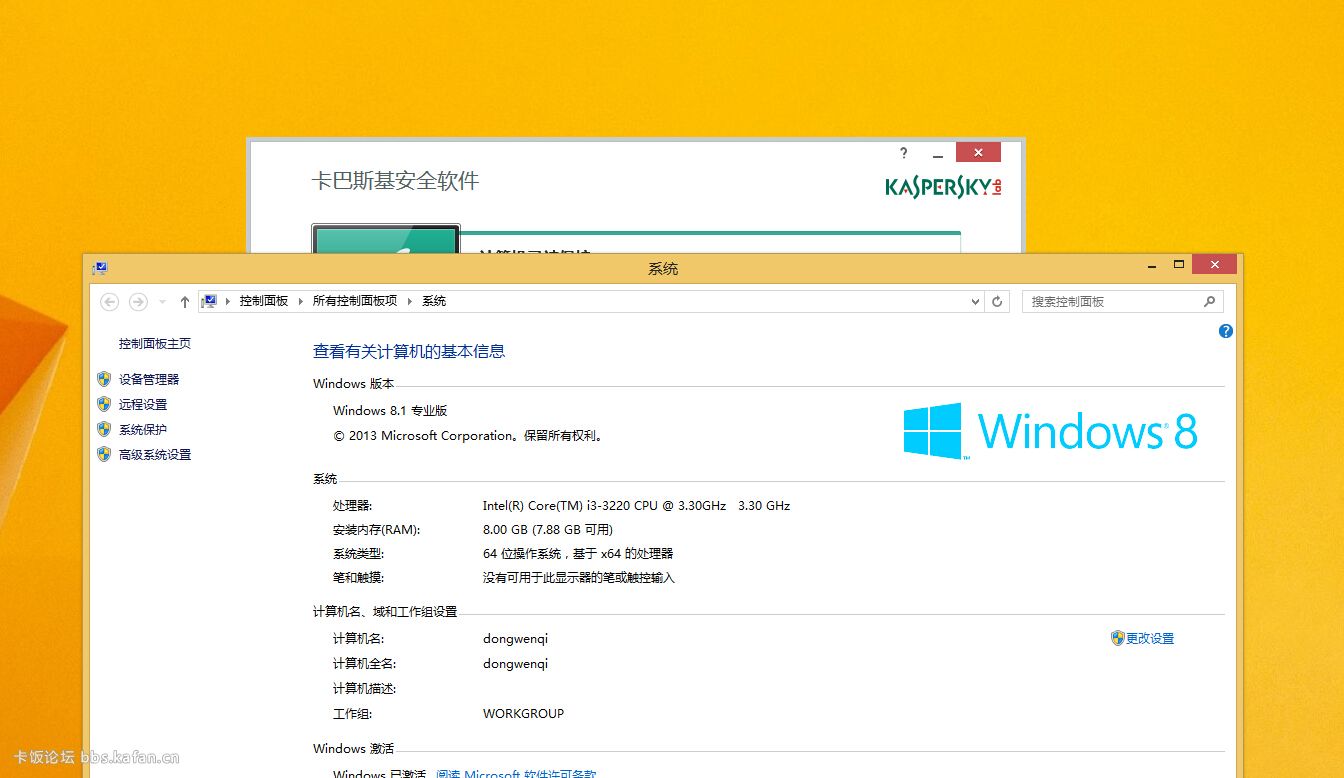This screenshot has height=778, width=1344.
Task: Expand chevron after 控制面板 breadcrumb
Action: 301,301
